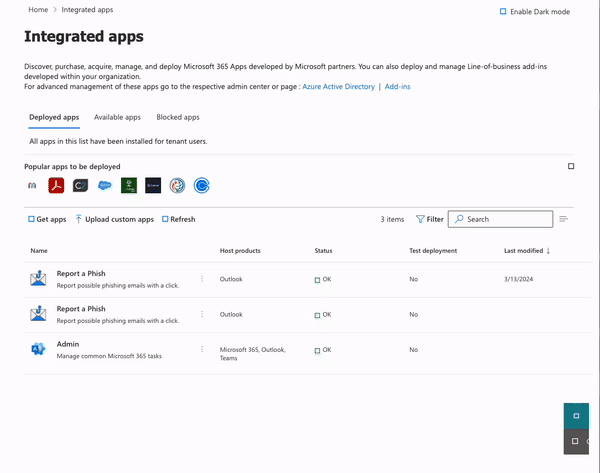Open the Add-ins link
This screenshot has height=473, width=600.
tap(398, 86)
